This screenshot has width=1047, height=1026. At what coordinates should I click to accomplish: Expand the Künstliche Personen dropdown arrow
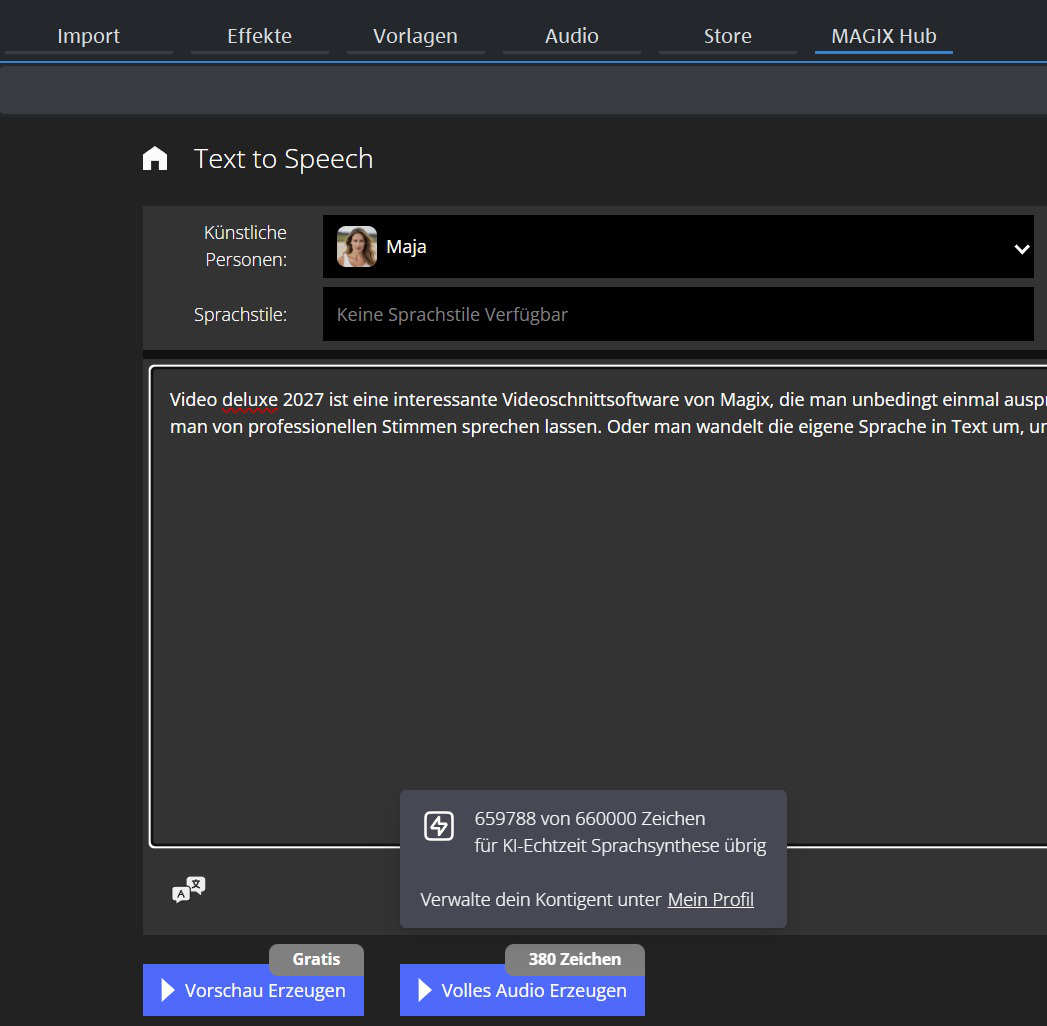point(1022,249)
